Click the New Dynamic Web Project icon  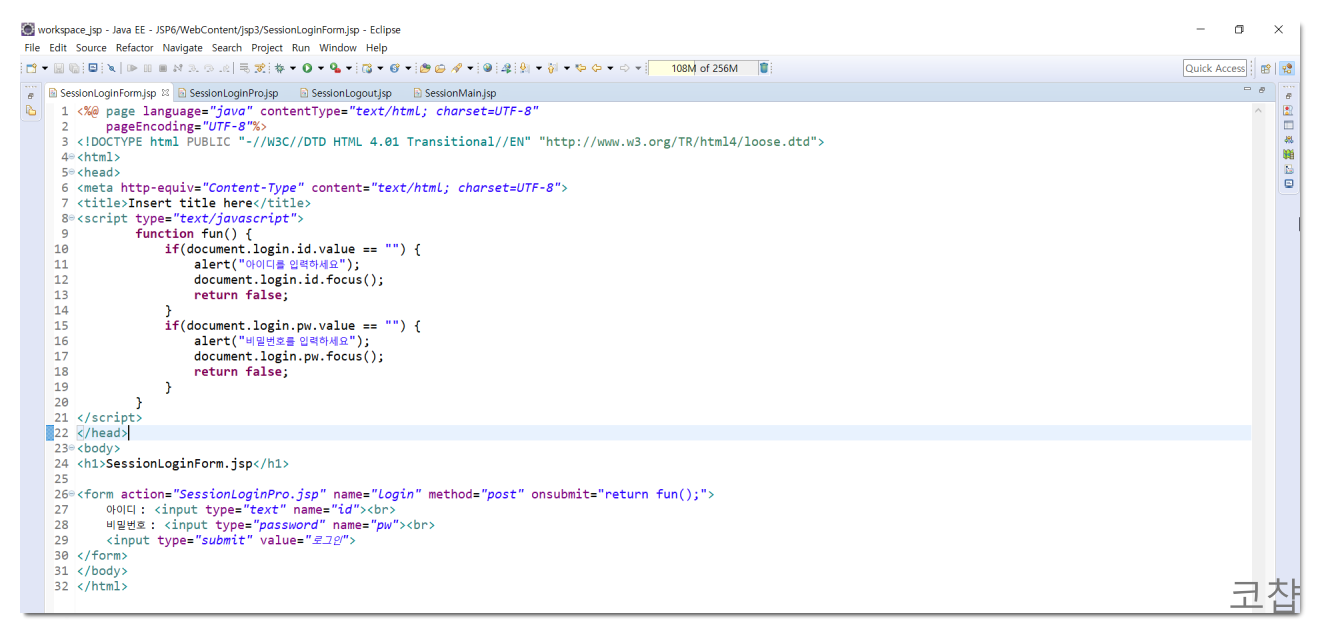pyautogui.click(x=367, y=68)
